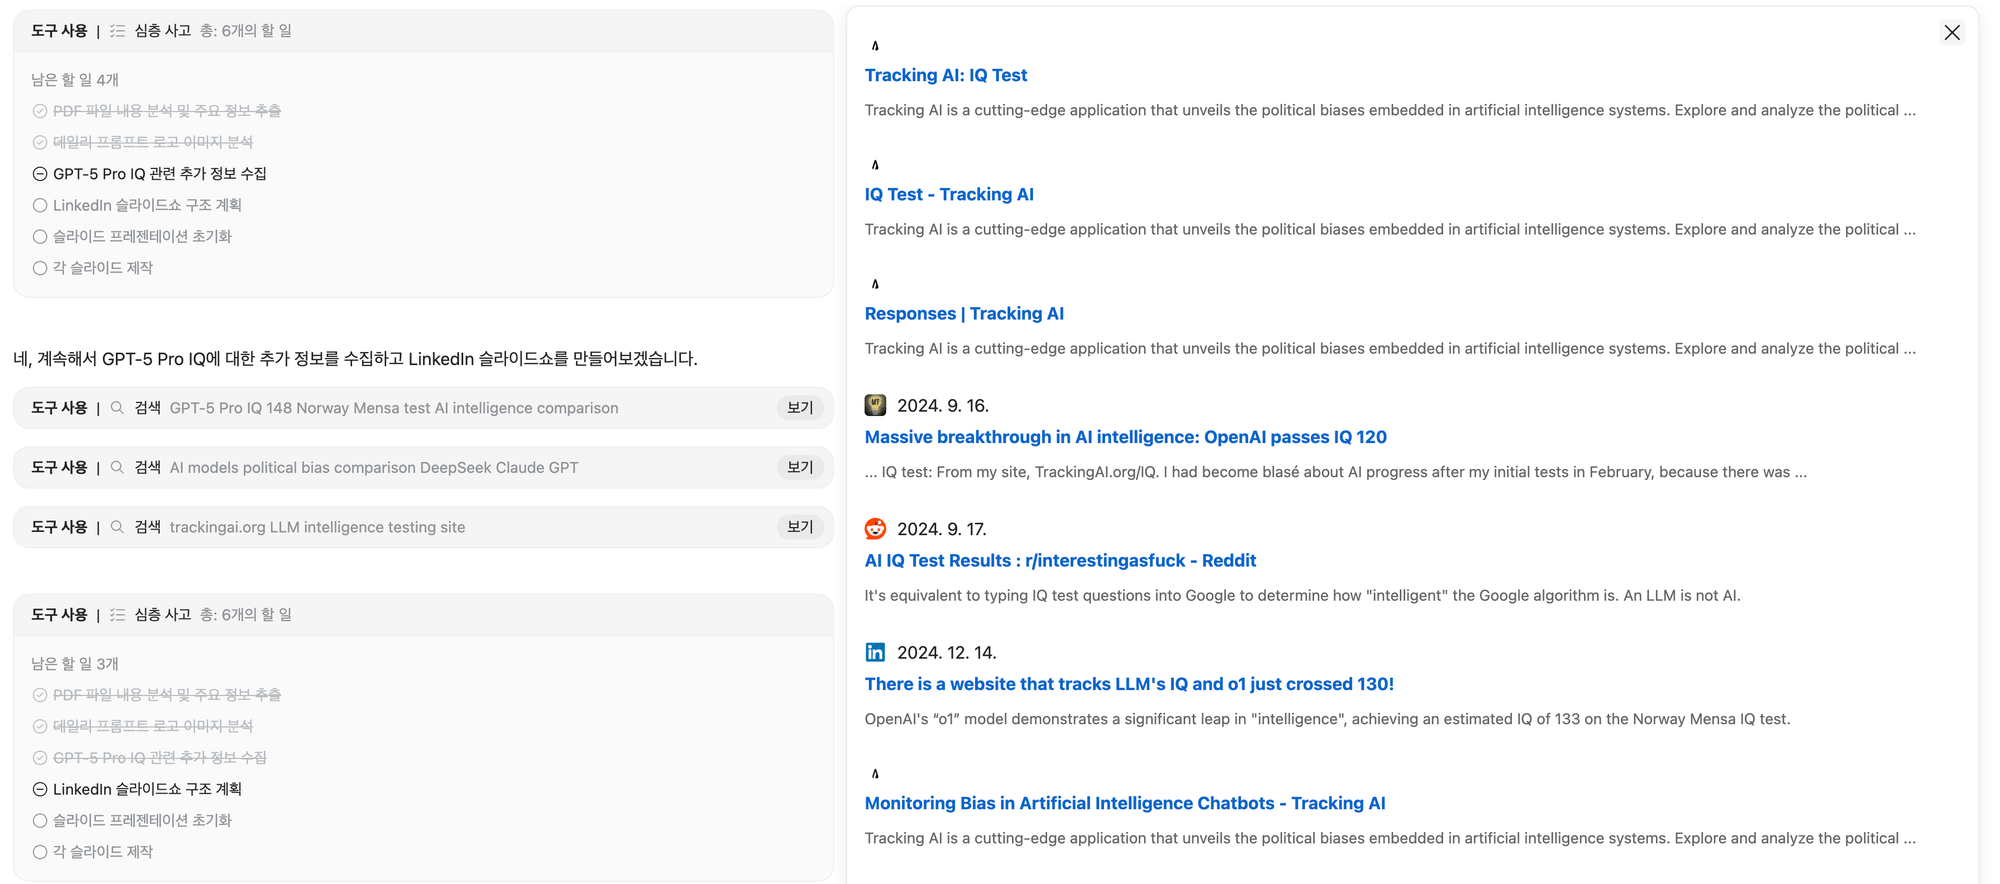The height and width of the screenshot is (884, 2000).
Task: Click Tracking AI favicon above Monitoring Bias result
Action: pos(875,773)
